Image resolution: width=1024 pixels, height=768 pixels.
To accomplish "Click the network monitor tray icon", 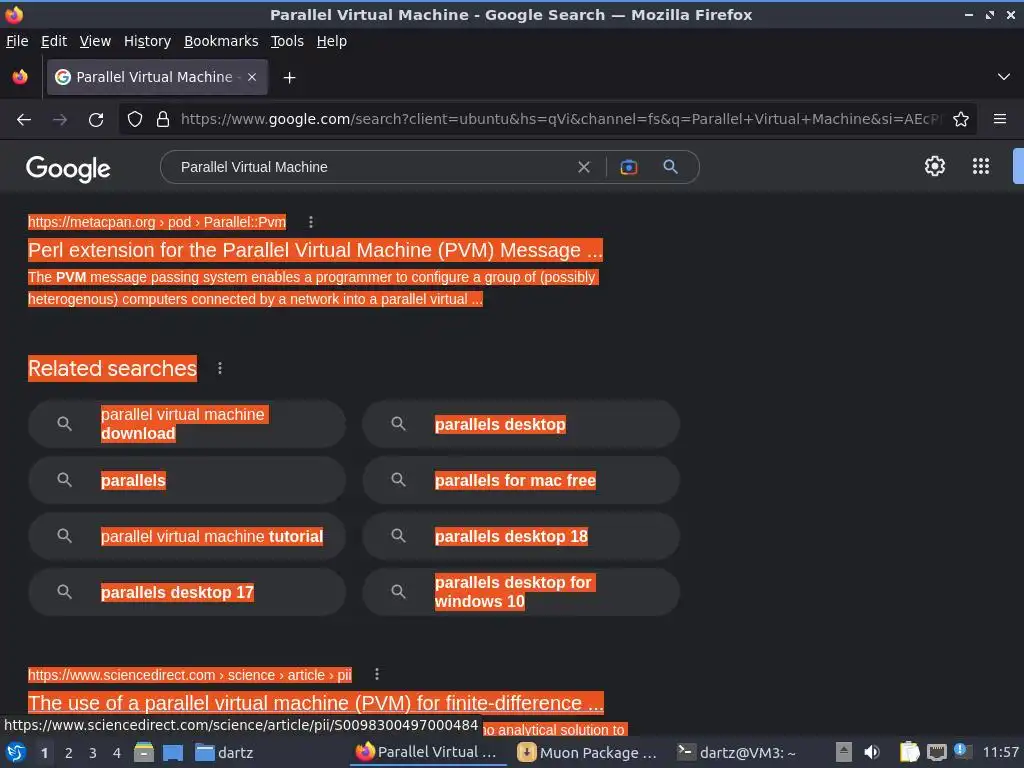I will (936, 752).
